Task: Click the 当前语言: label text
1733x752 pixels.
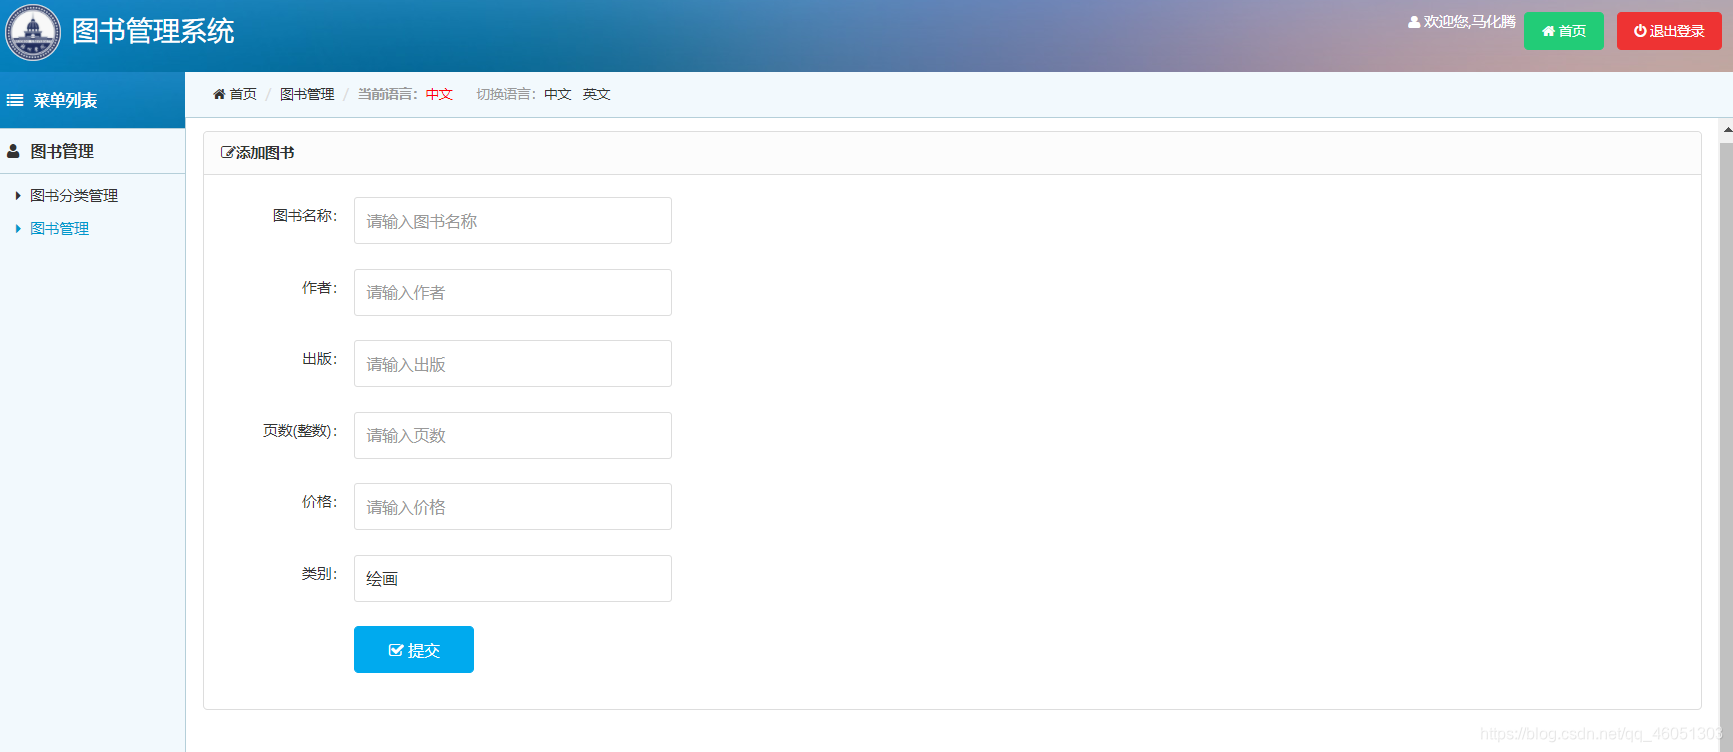Action: pyautogui.click(x=388, y=94)
